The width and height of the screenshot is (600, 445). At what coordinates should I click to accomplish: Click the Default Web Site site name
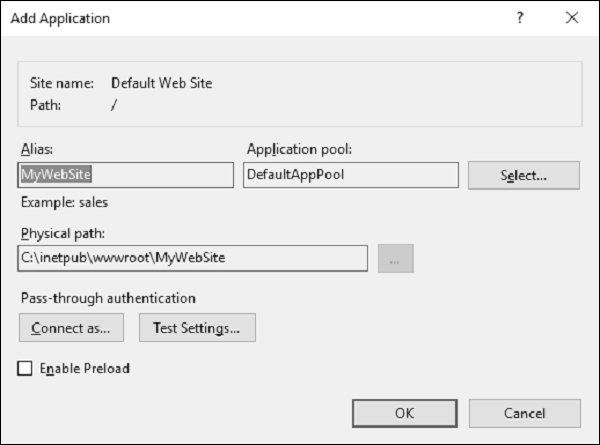[161, 83]
